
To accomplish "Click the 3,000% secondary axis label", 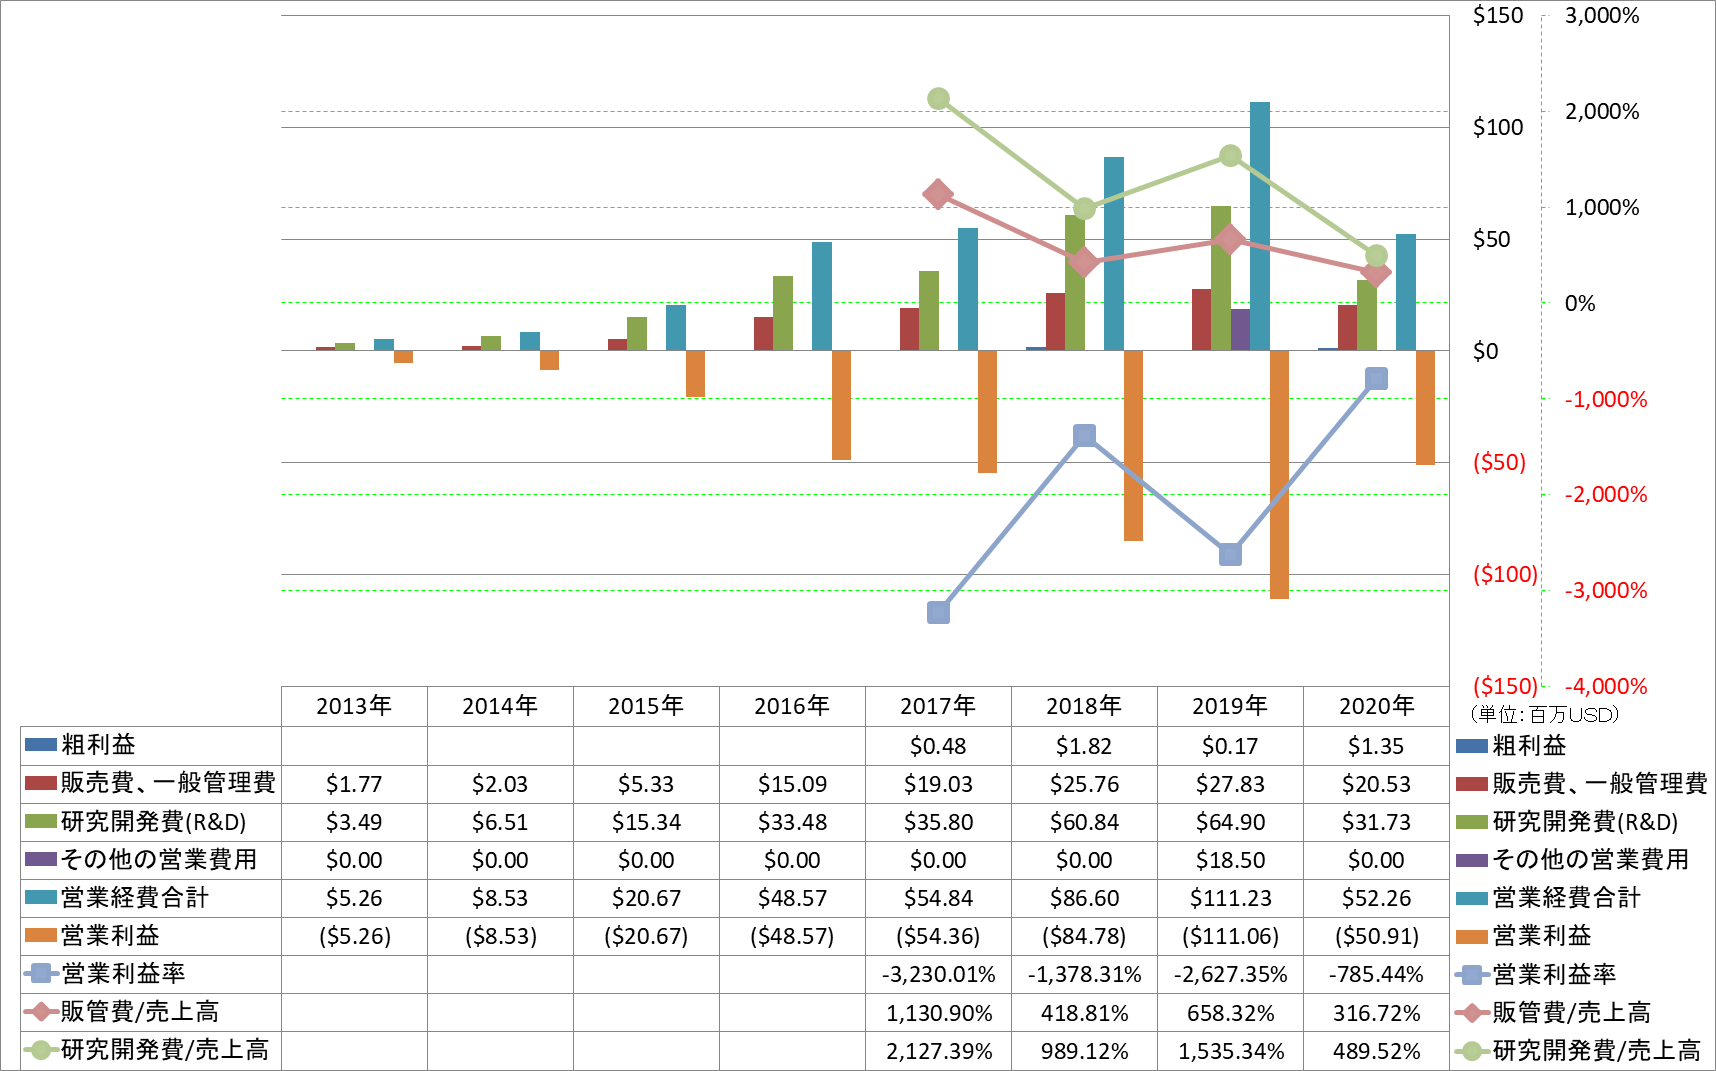I will click(x=1602, y=15).
